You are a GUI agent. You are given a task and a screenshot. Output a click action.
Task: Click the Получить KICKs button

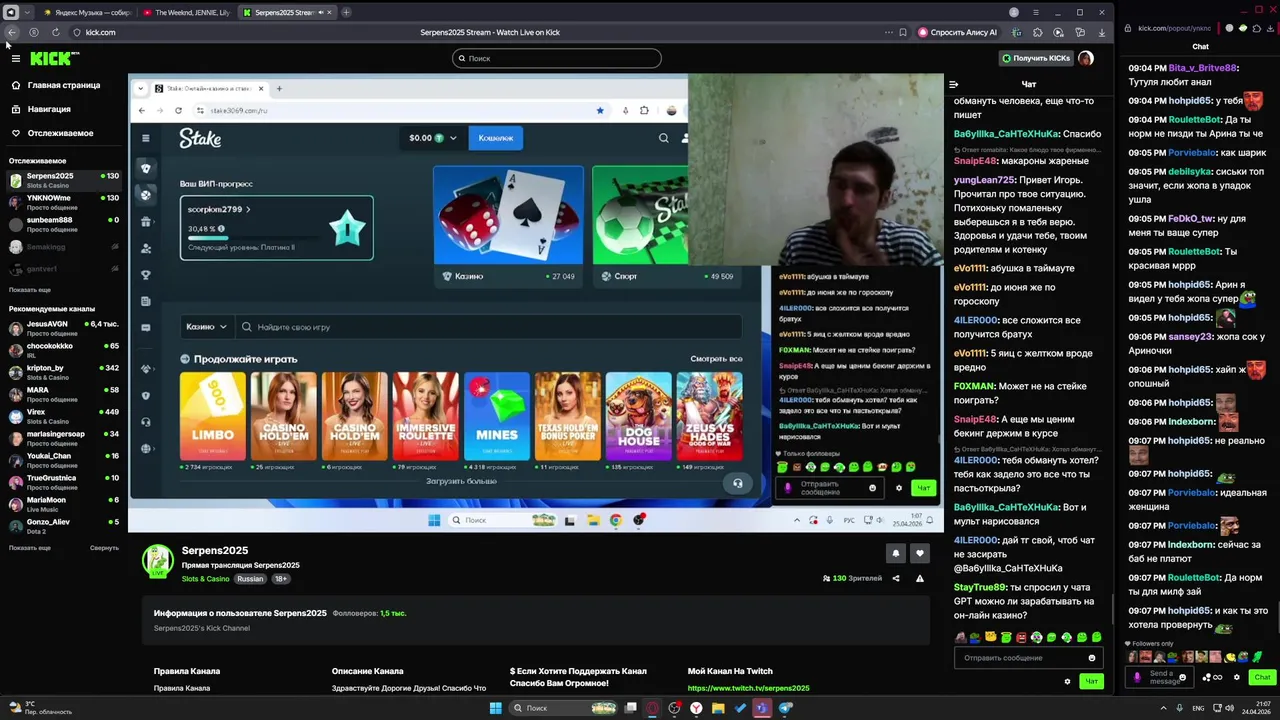(1036, 58)
